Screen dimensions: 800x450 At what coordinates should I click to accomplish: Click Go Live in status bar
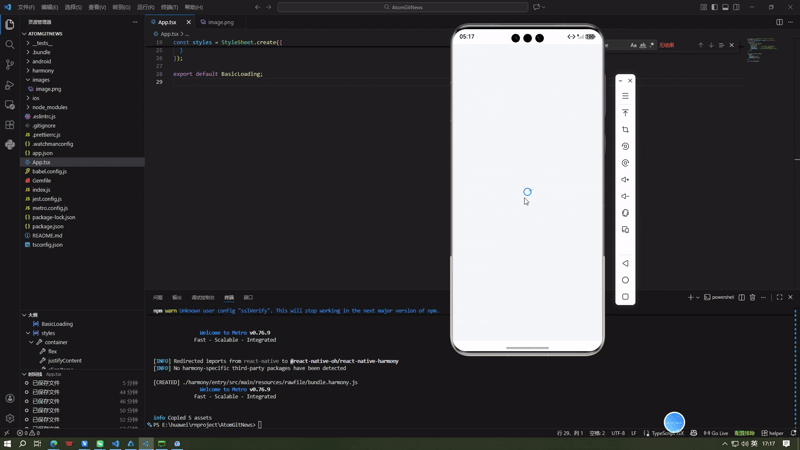point(716,433)
